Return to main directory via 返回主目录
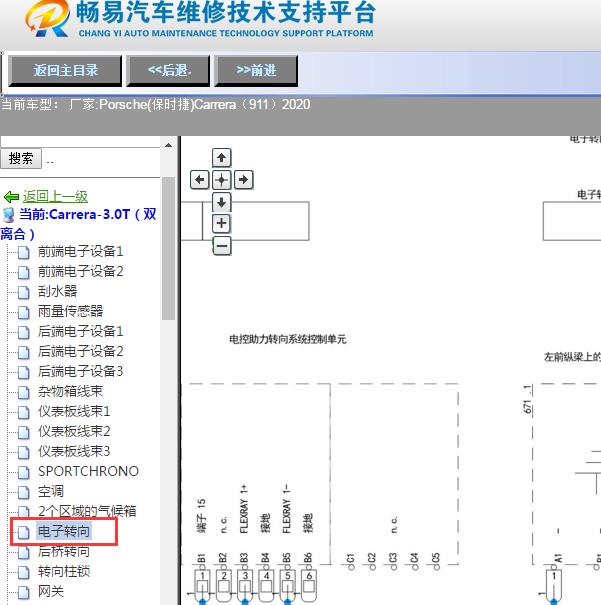This screenshot has width=601, height=605. [65, 71]
